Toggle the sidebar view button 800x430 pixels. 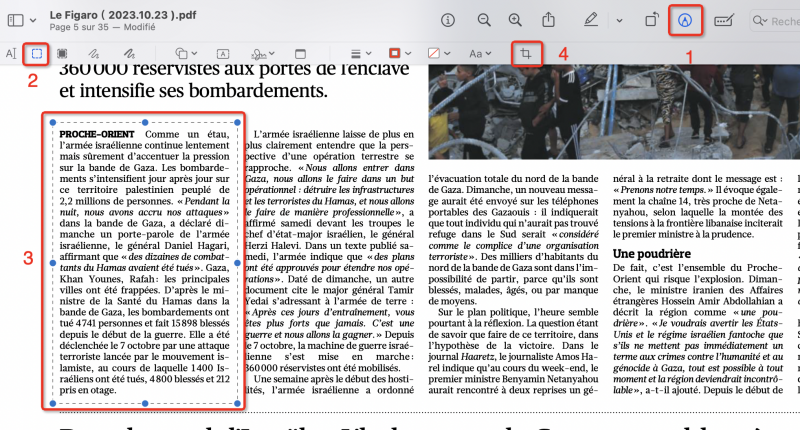pyautogui.click(x=15, y=20)
